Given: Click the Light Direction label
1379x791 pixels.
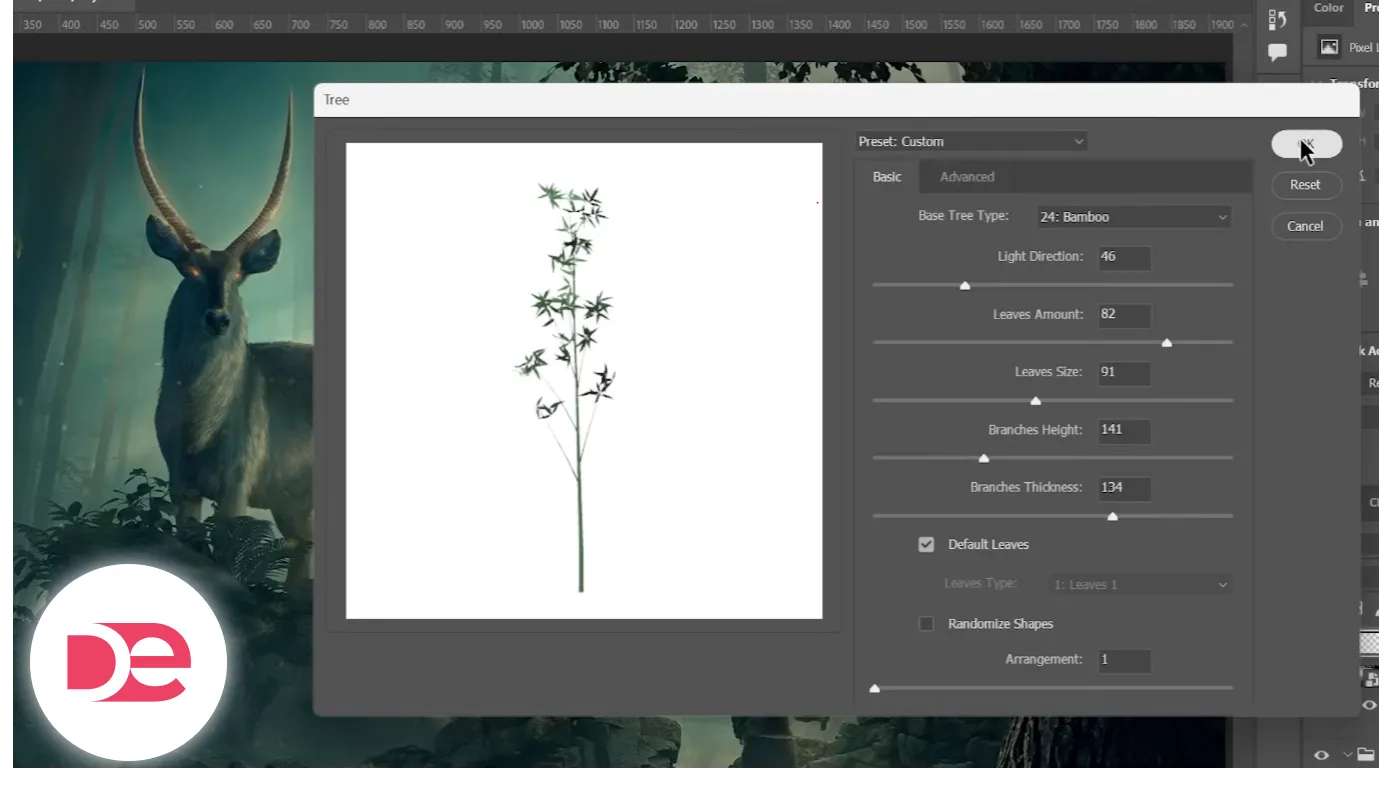Looking at the screenshot, I should pos(1040,257).
